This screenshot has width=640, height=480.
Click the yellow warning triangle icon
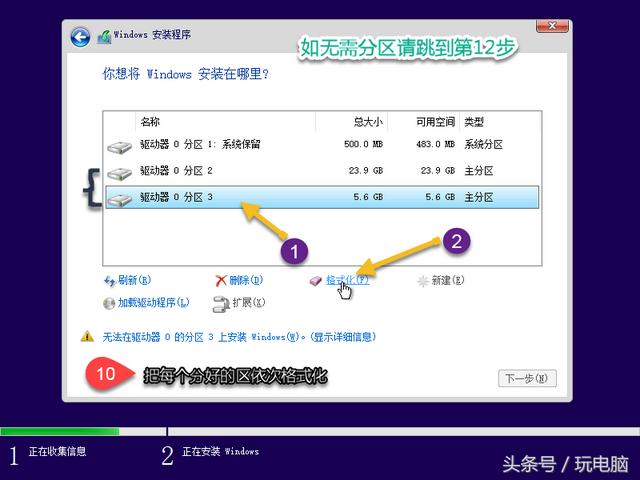(87, 337)
